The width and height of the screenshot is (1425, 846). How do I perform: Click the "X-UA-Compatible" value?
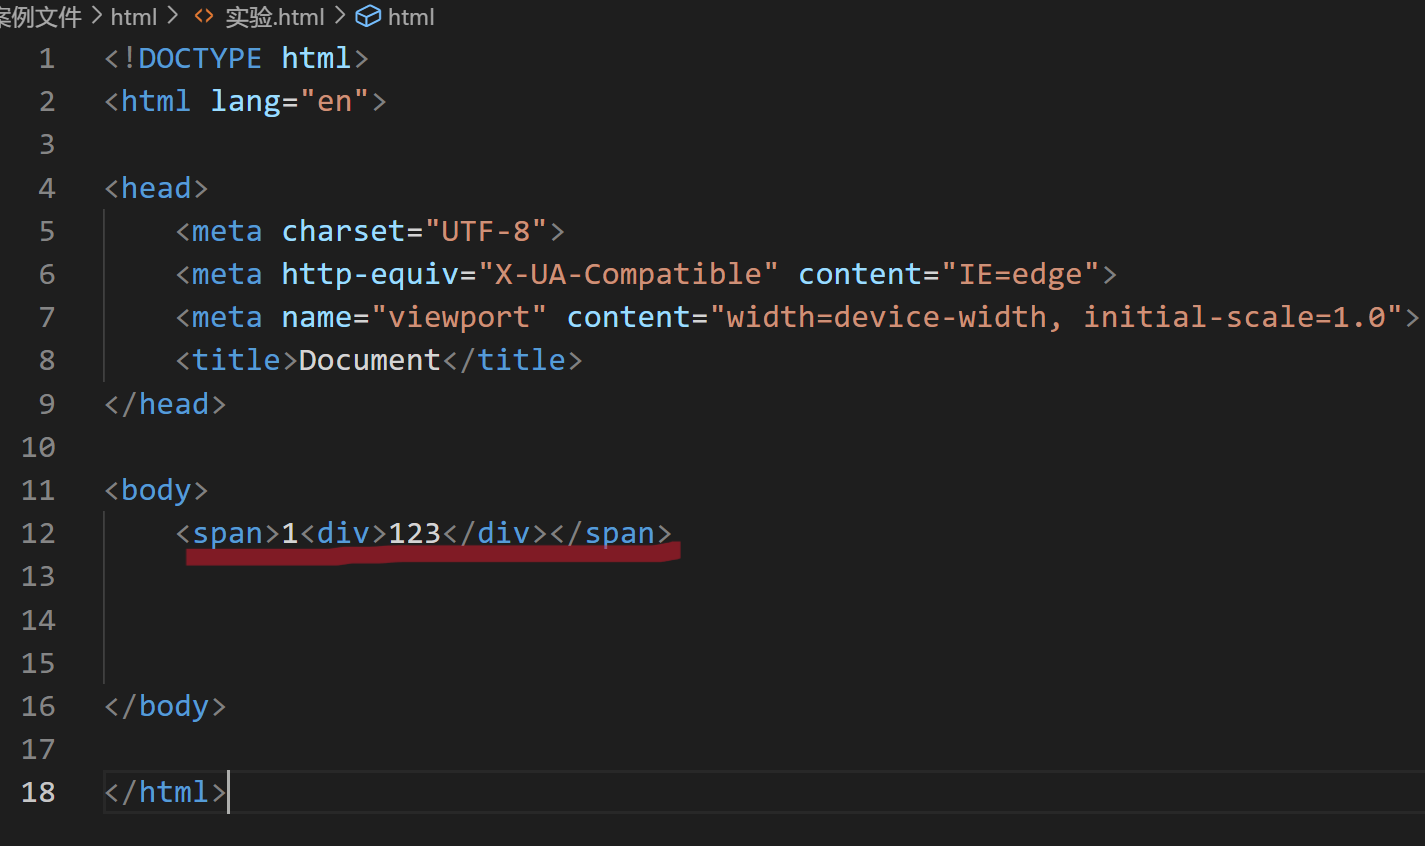628,274
